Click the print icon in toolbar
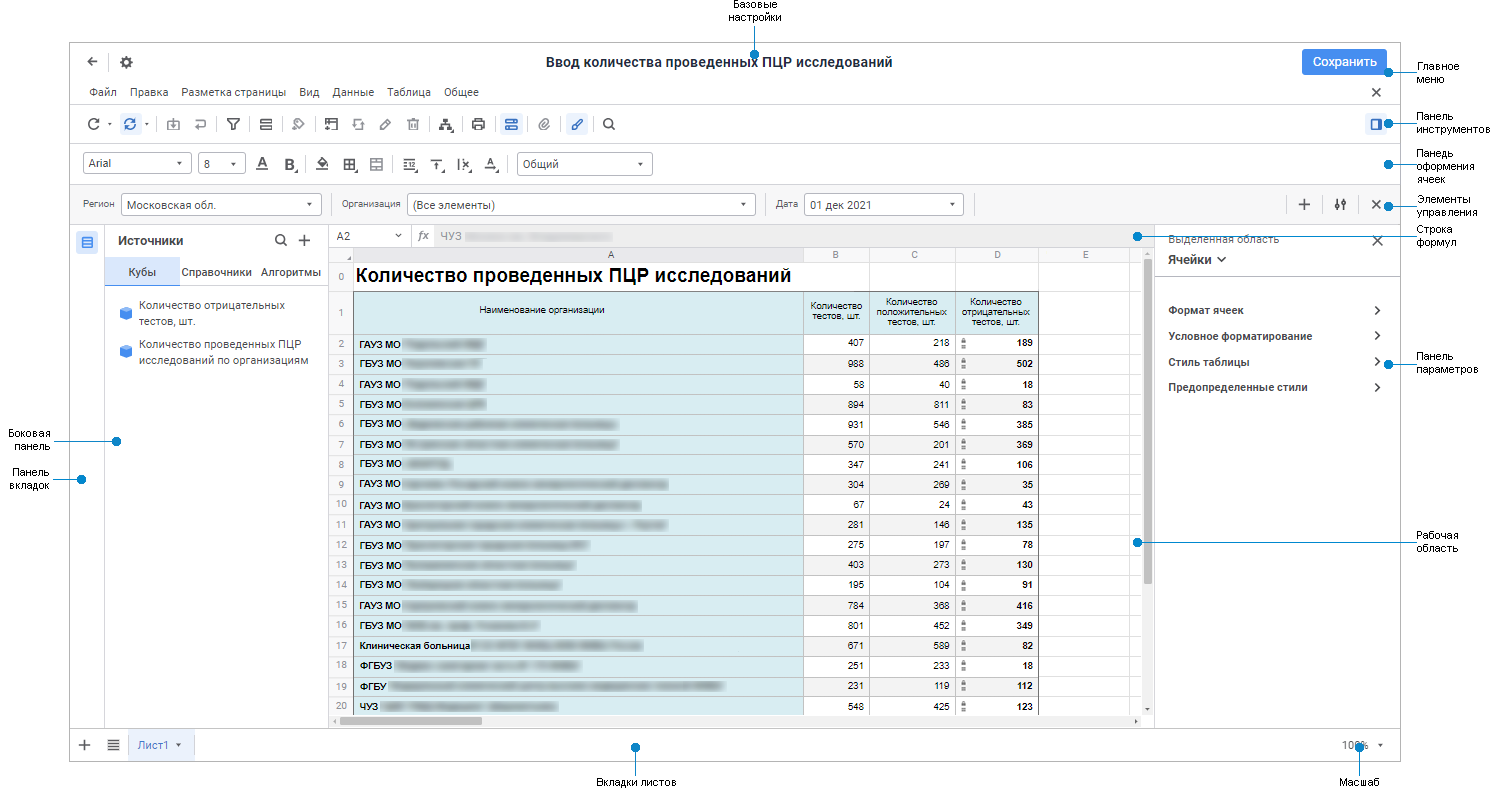 pos(478,125)
